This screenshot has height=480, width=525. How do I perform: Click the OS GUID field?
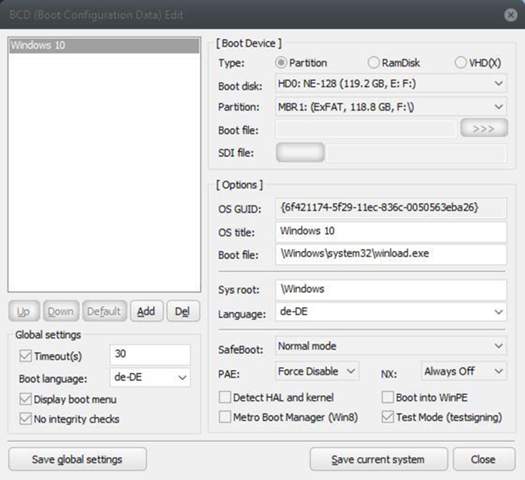(x=390, y=208)
